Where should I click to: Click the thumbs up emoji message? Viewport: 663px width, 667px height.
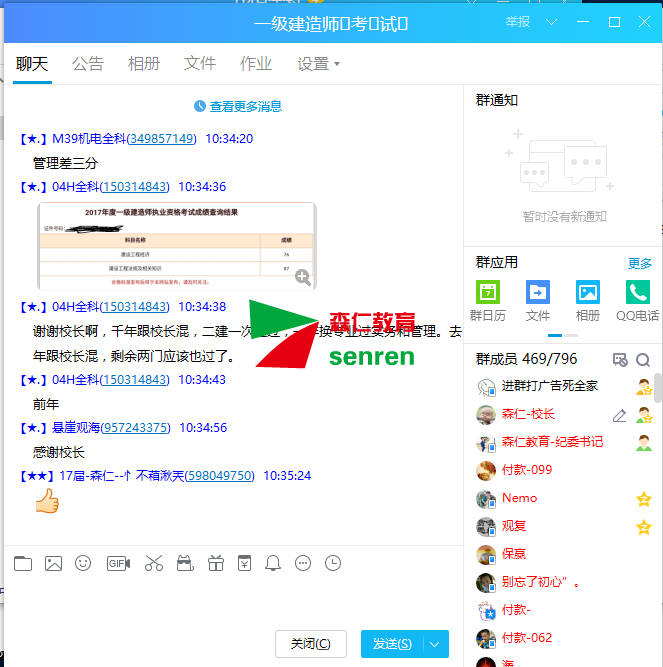pyautogui.click(x=47, y=501)
